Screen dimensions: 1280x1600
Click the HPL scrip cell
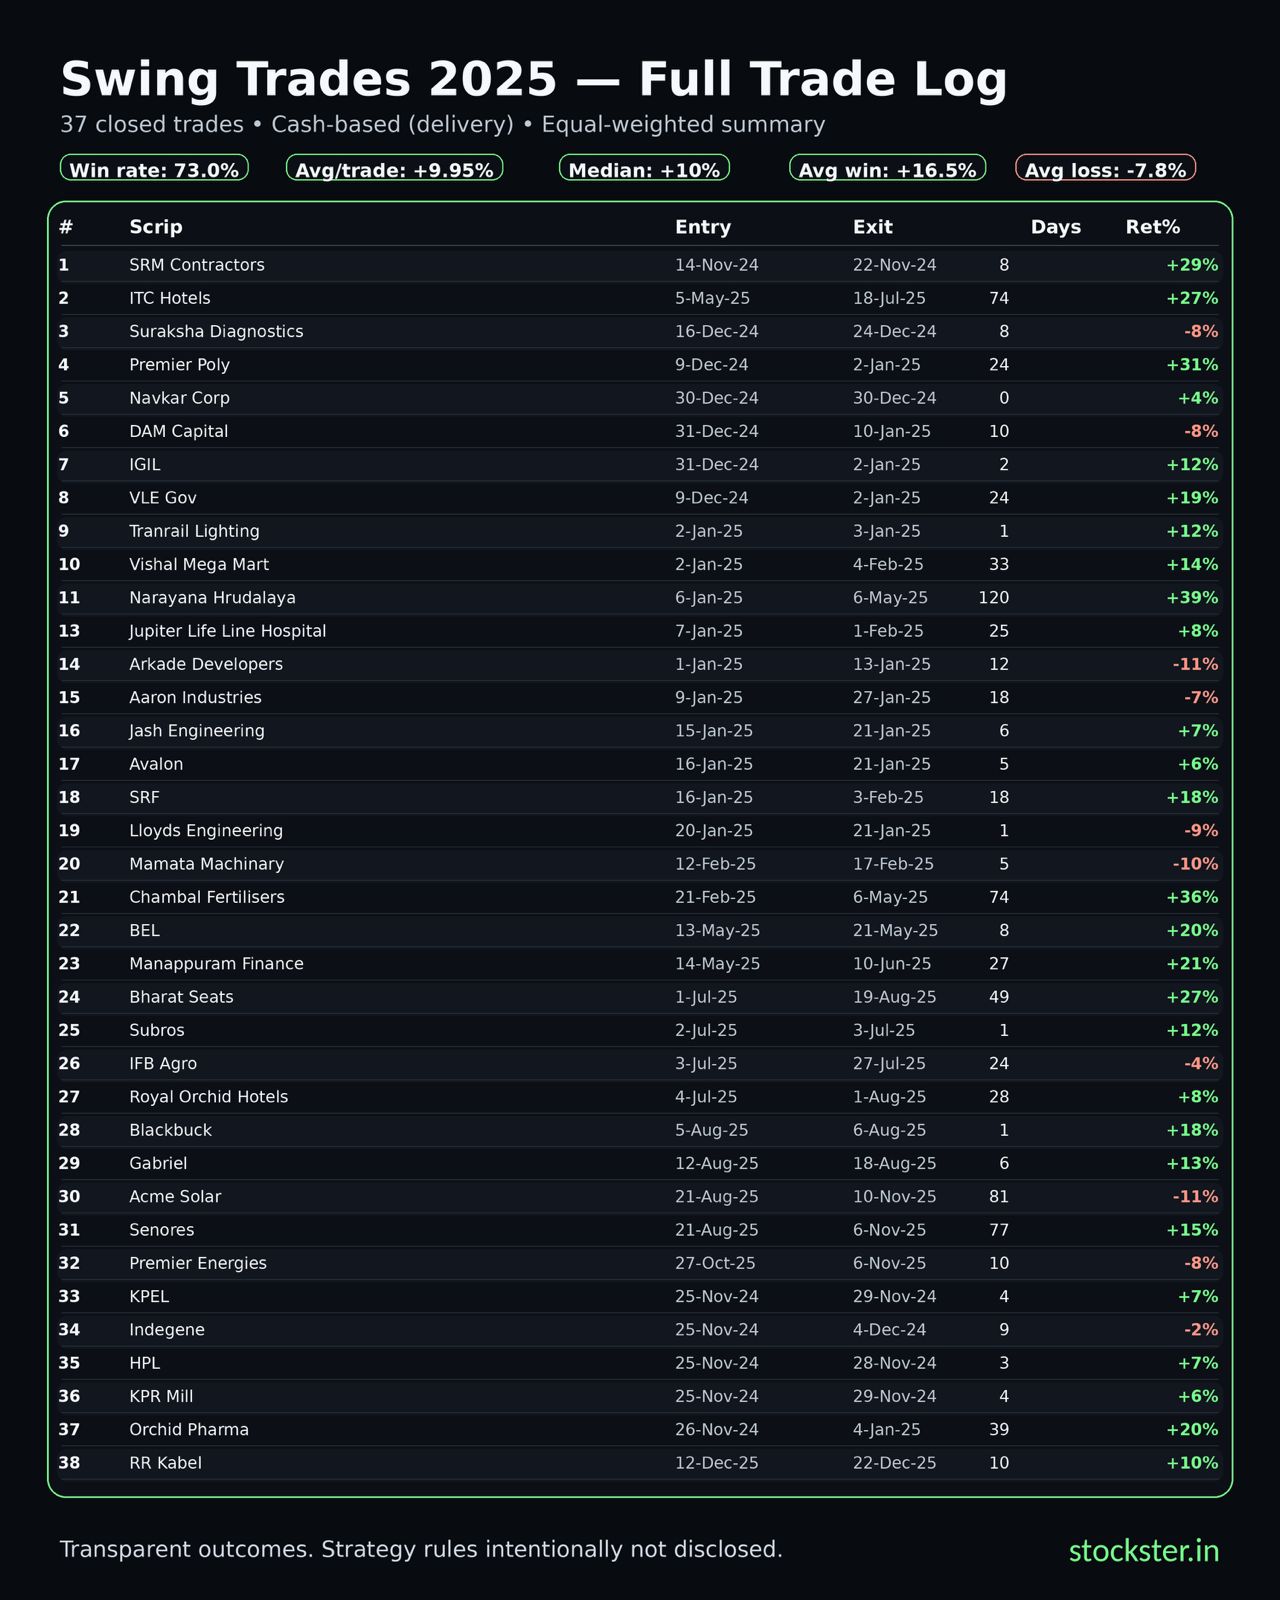pos(144,1363)
